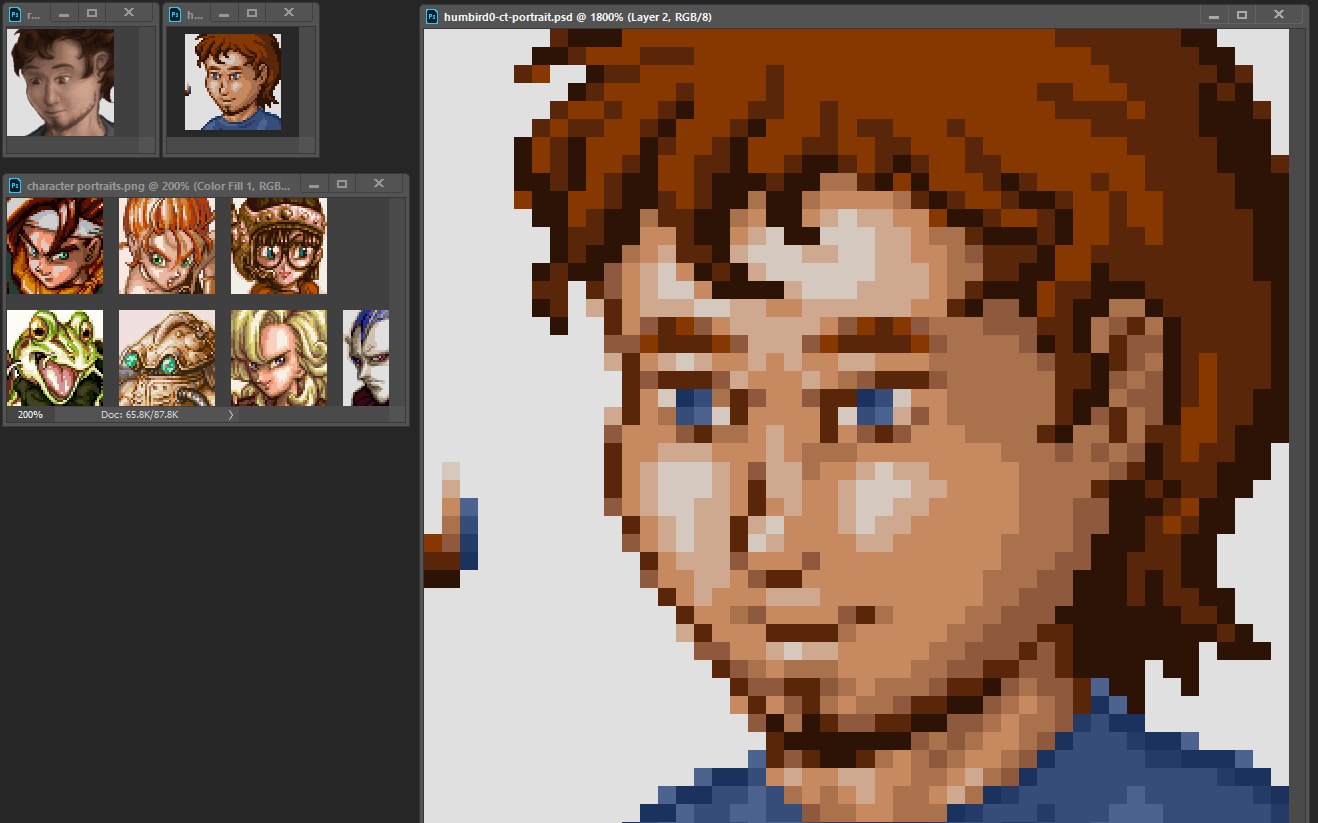Viewport: 1318px width, 823px height.
Task: Click the 200% zoom level field
Action: (x=30, y=414)
